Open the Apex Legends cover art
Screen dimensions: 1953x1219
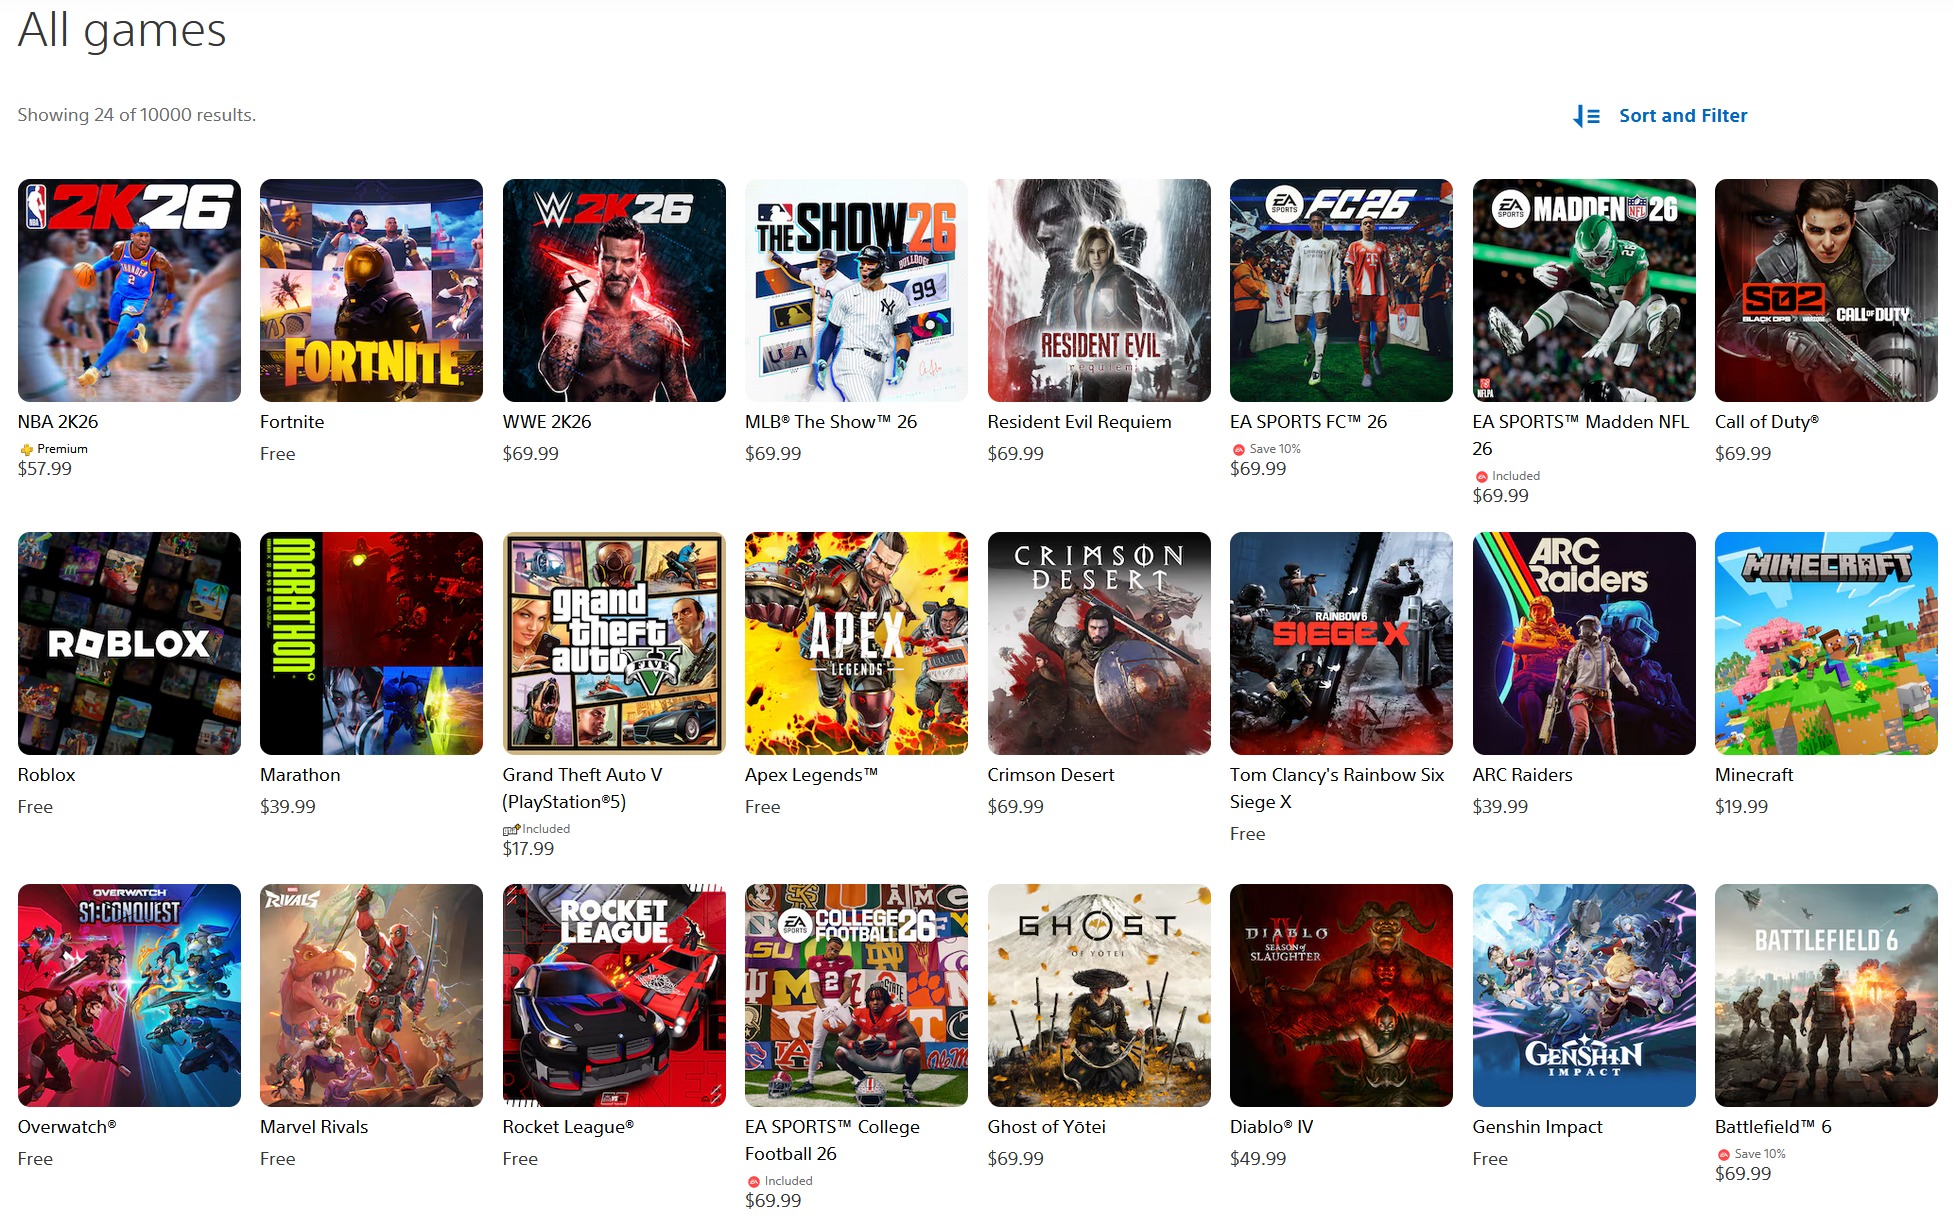(x=856, y=643)
